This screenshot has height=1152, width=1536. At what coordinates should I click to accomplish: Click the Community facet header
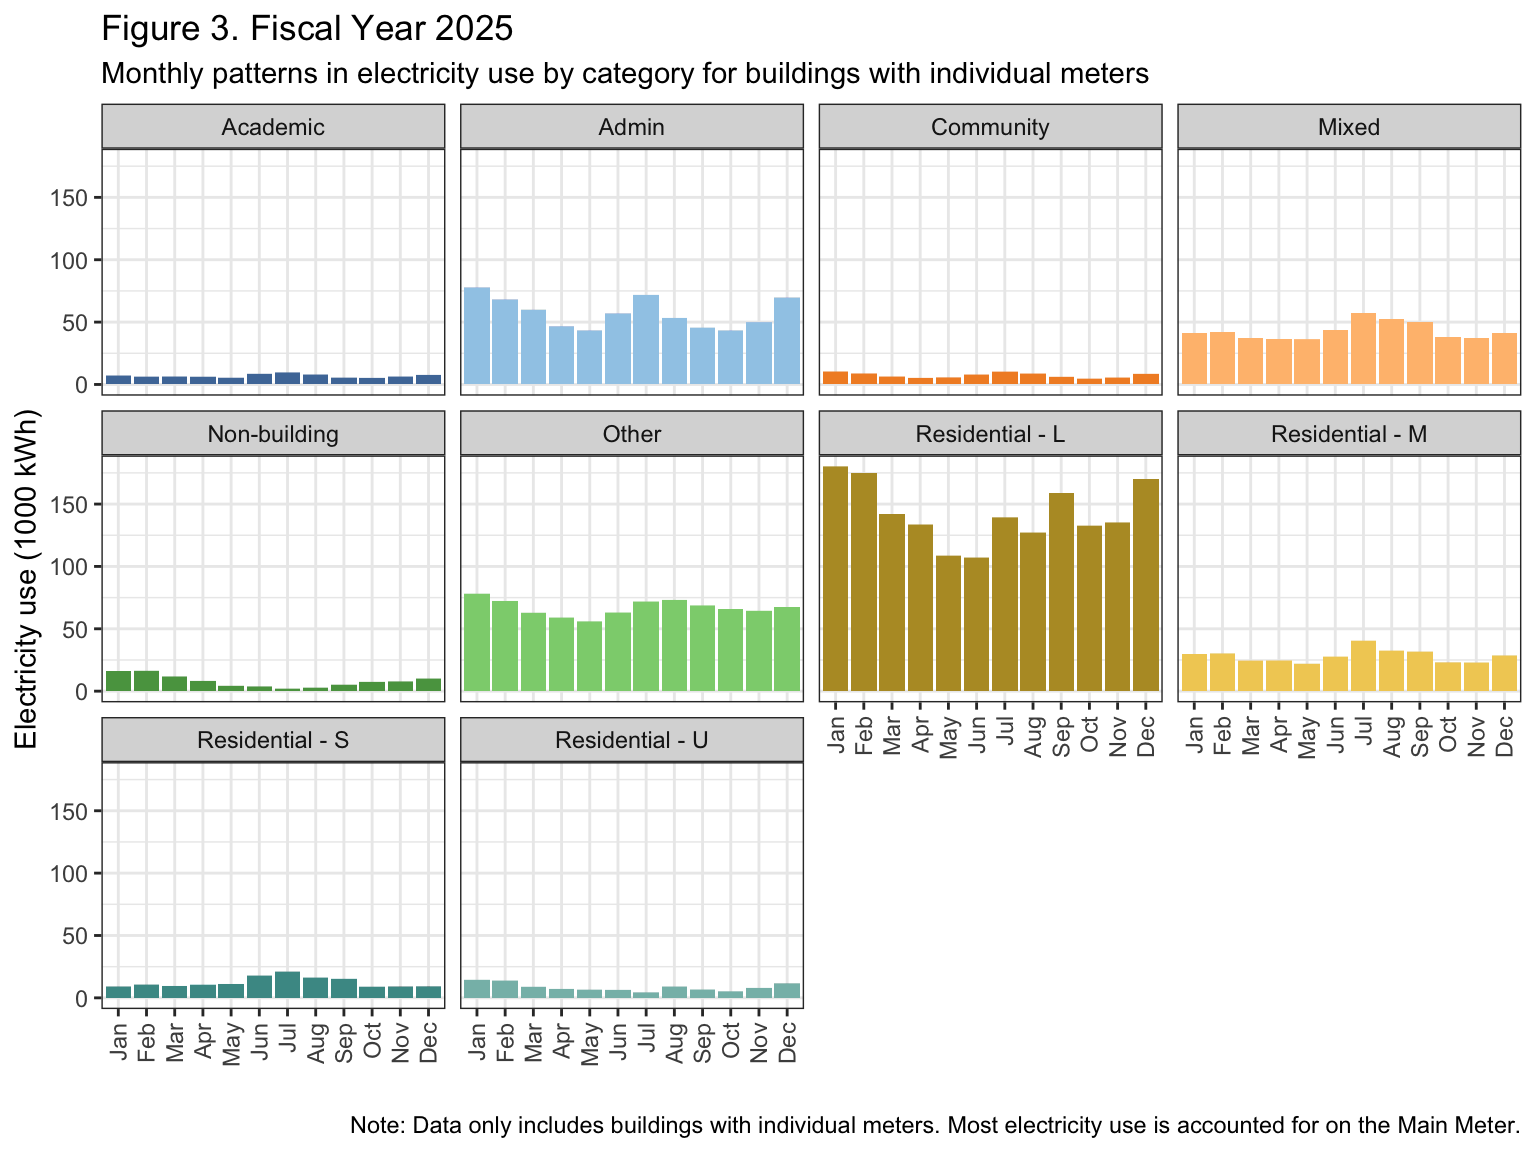coord(990,127)
